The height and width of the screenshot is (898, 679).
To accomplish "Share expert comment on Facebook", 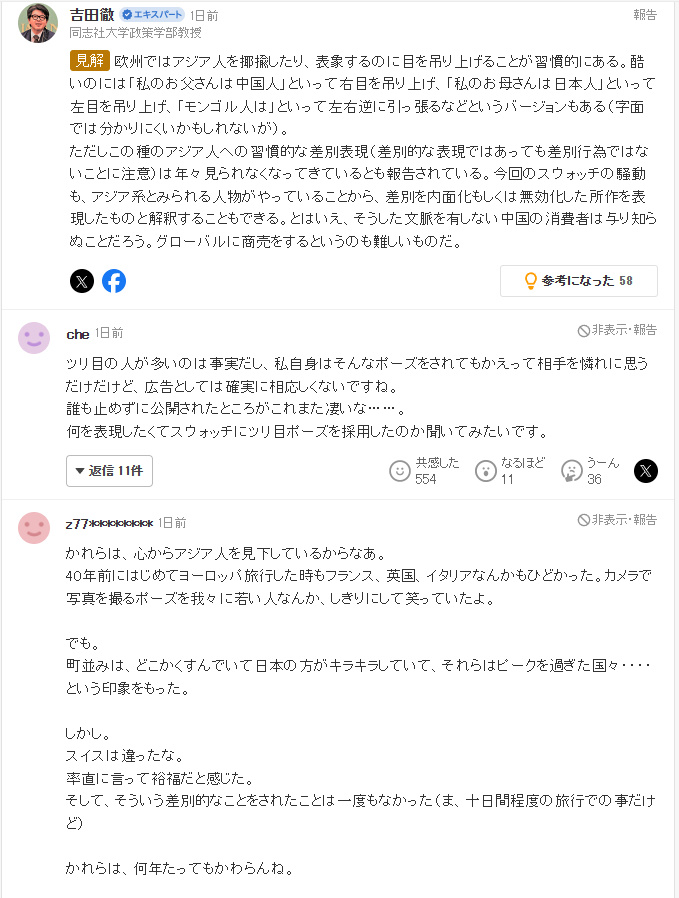I will [114, 281].
